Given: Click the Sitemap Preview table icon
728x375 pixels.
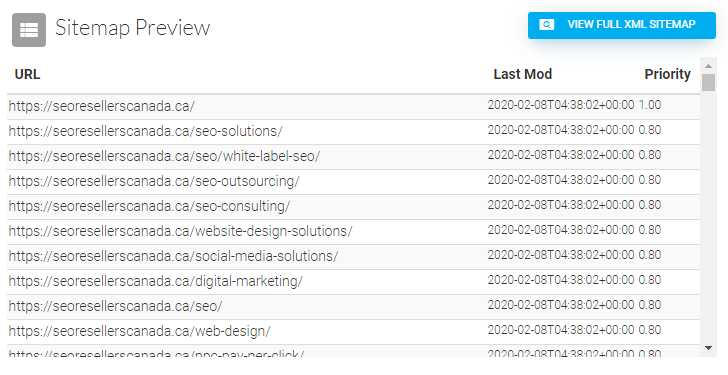Looking at the screenshot, I should tap(29, 30).
